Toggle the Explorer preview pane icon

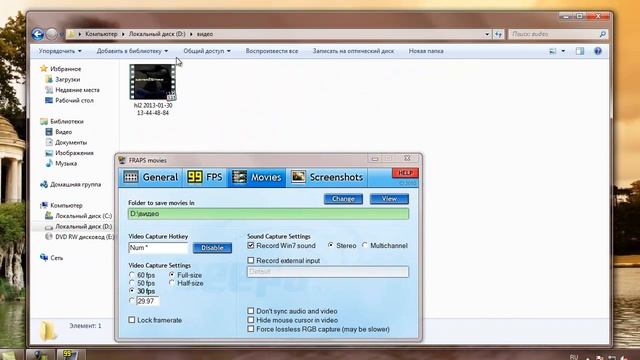(x=580, y=51)
